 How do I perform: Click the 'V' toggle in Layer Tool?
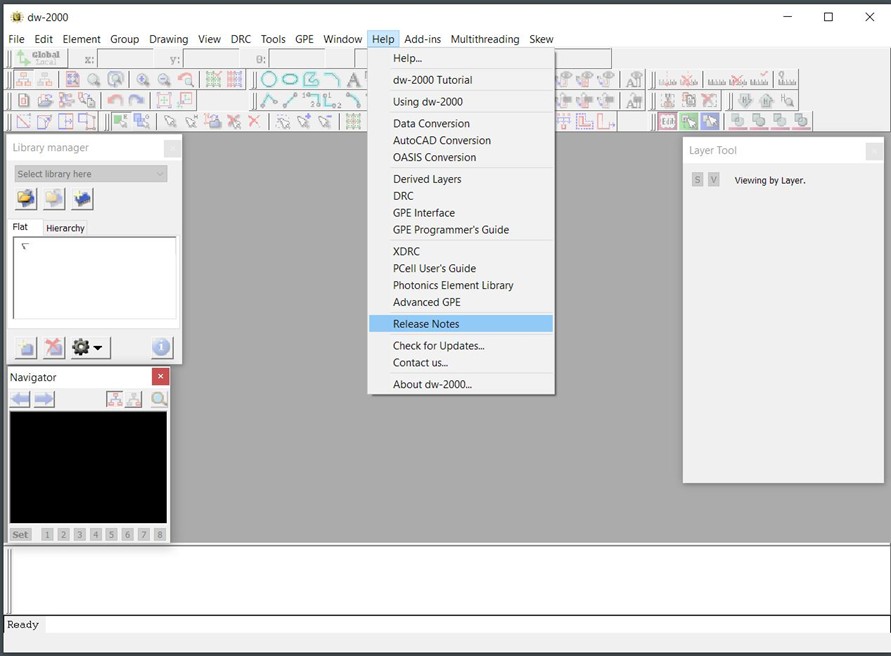point(714,180)
